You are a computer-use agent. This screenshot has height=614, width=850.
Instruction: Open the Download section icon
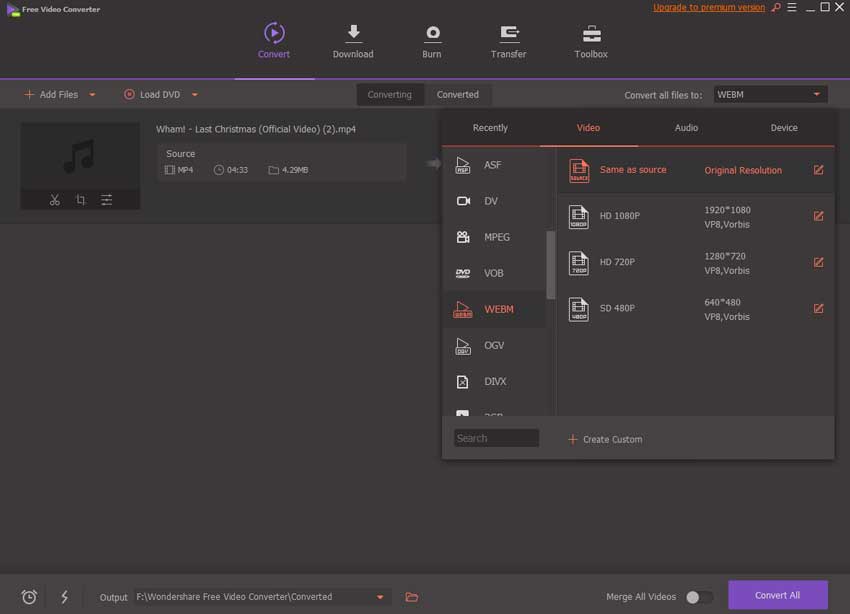coord(353,33)
